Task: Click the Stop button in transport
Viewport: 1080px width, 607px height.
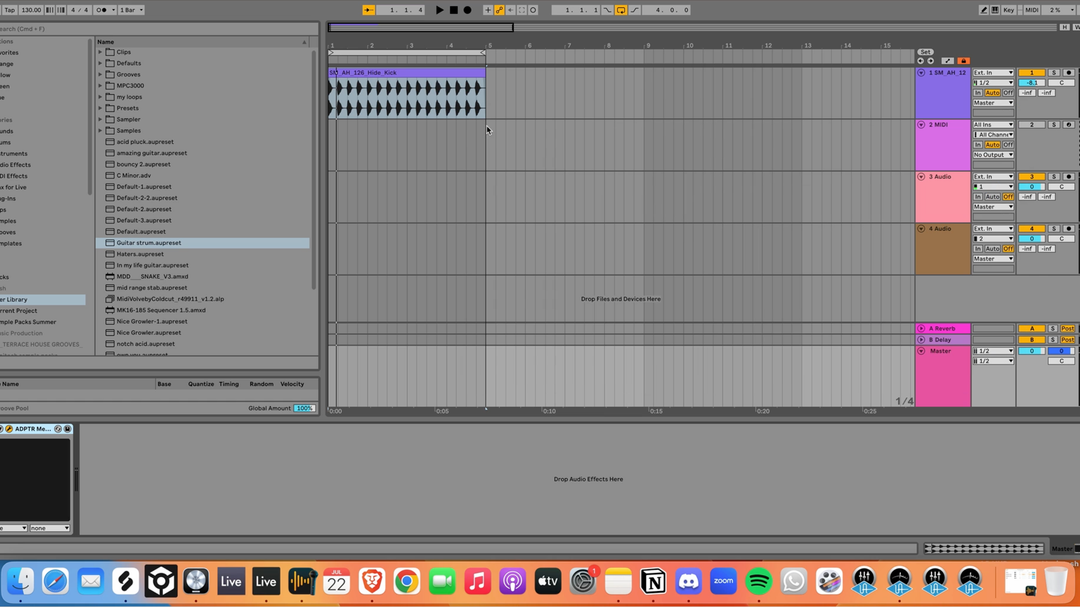Action: point(453,10)
